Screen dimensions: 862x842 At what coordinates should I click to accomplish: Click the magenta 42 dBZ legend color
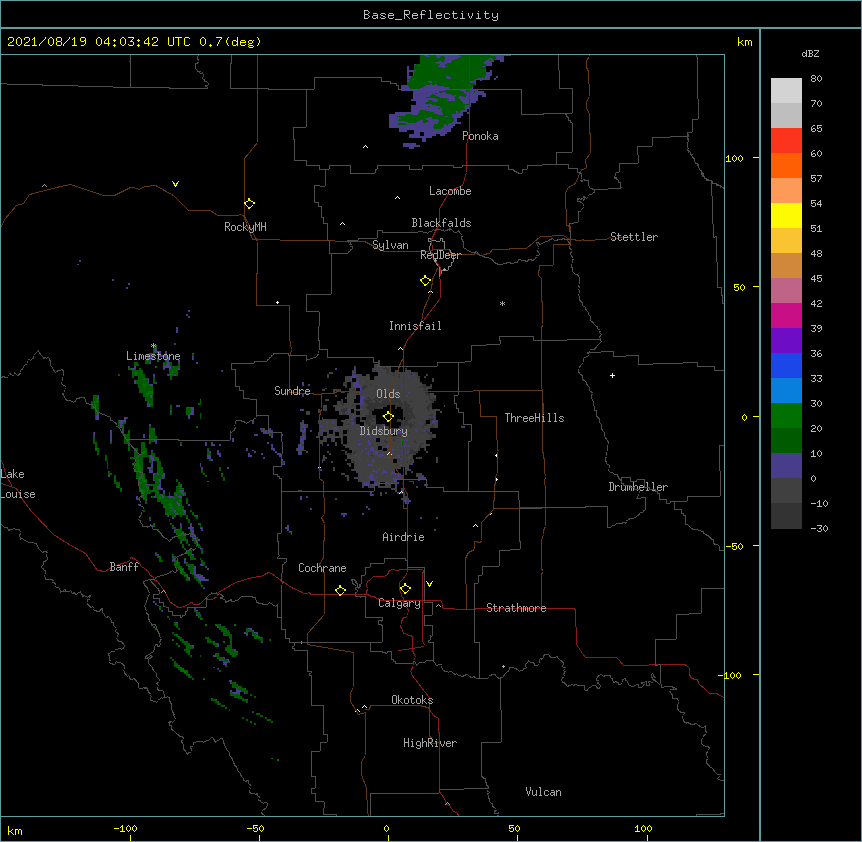(786, 315)
